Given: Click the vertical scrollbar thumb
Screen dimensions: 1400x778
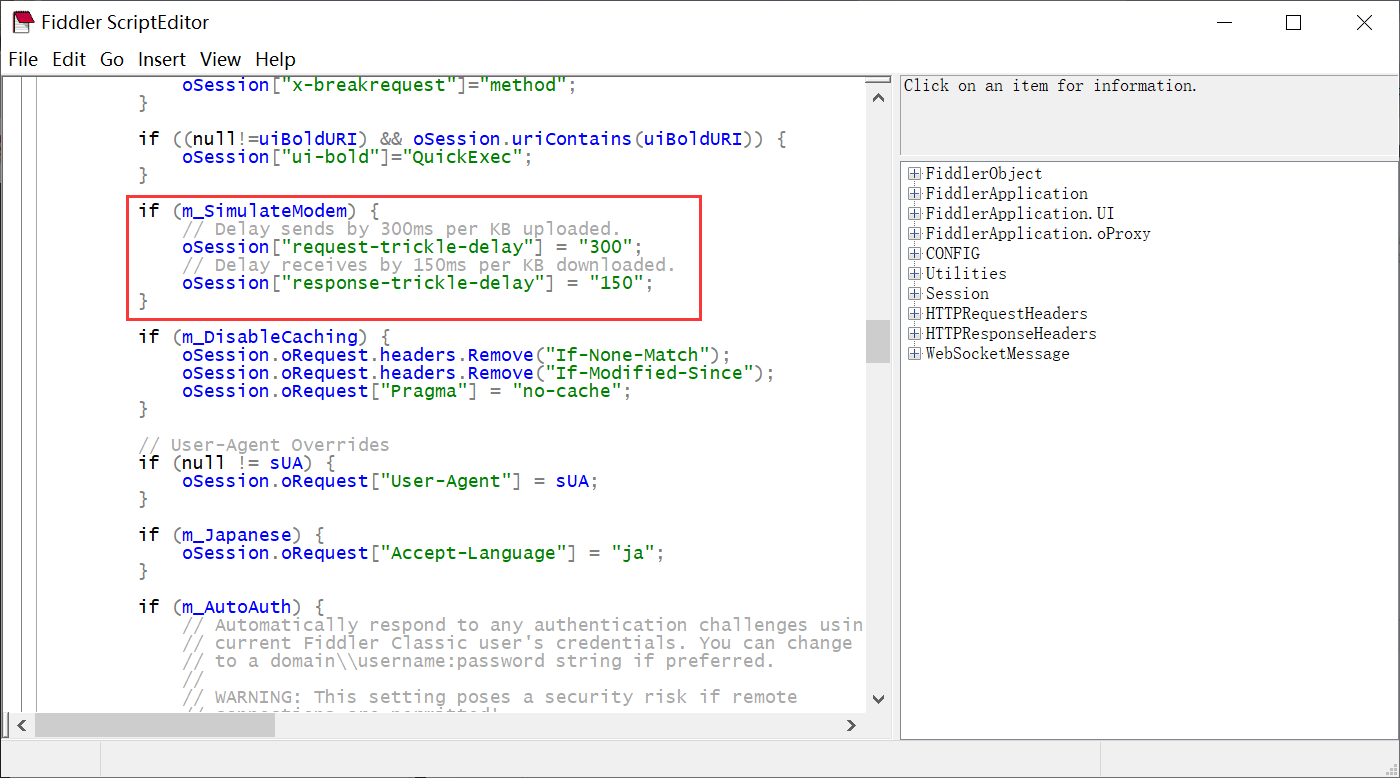Looking at the screenshot, I should 878,341.
